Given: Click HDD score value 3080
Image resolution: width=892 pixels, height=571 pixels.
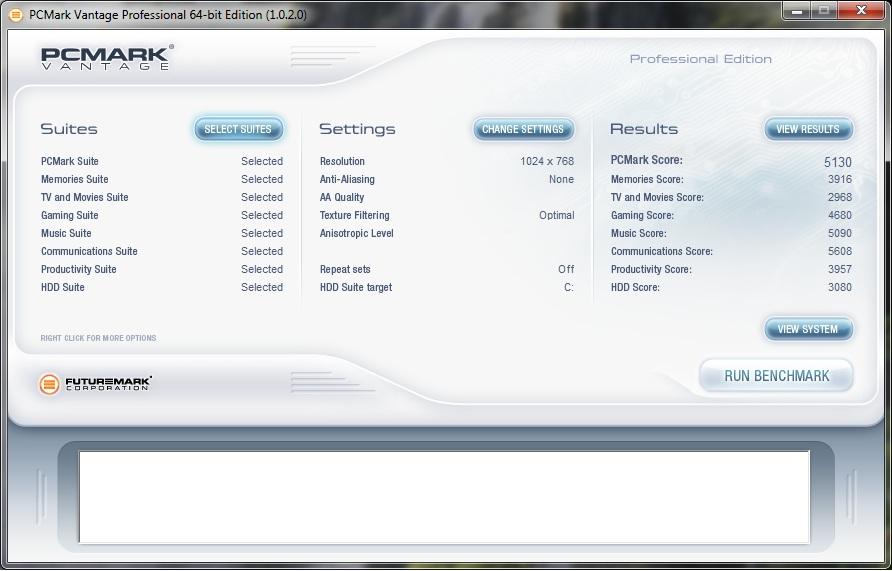Looking at the screenshot, I should (x=840, y=287).
